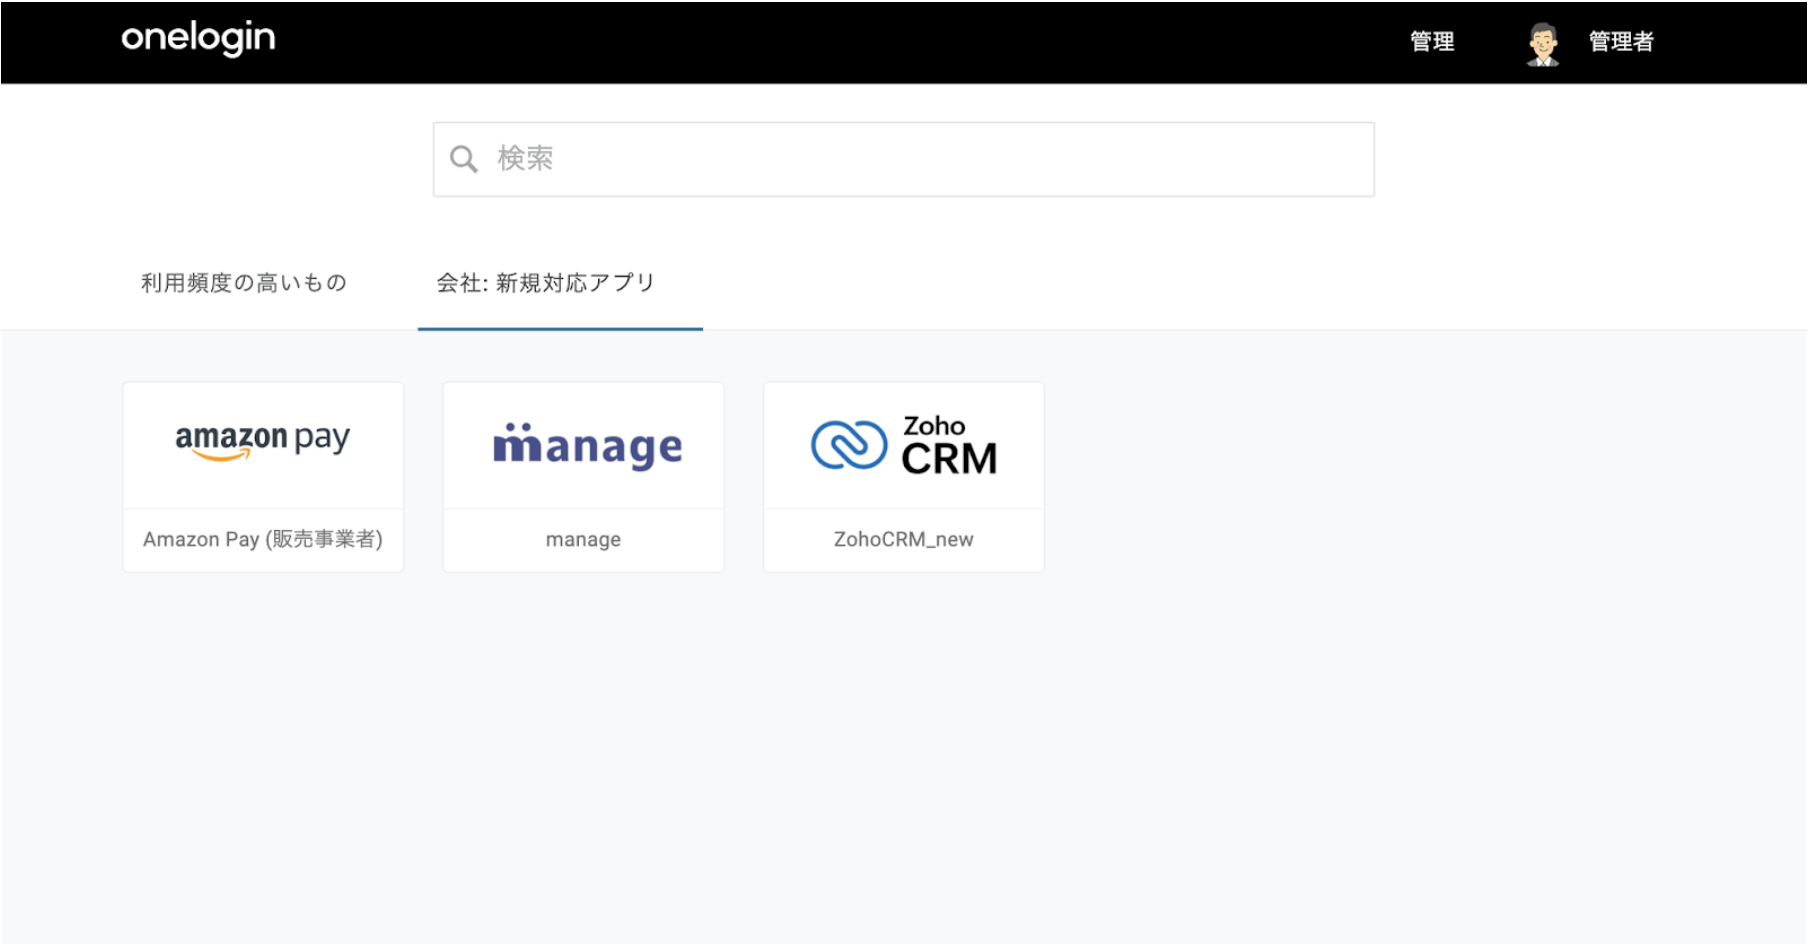Screen dimensions: 1808x944
Task: Open the manage app logo
Action: [587, 446]
